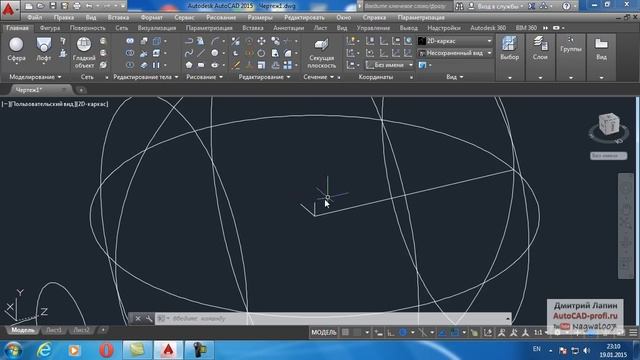The height and width of the screenshot is (360, 640).
Task: Open the Без имени UCS dropdown
Action: [389, 65]
